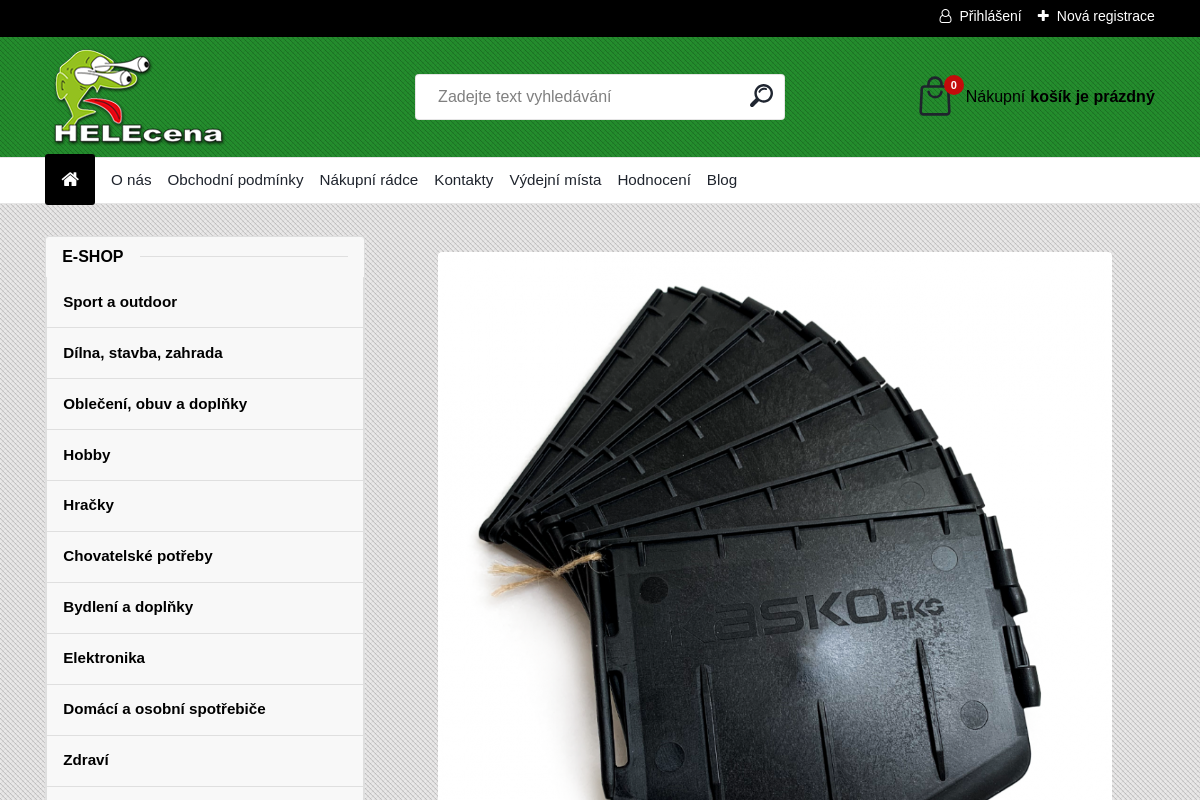Screen dimensions: 1200x800
Task: Open Výdejní místa menu item
Action: click(555, 180)
